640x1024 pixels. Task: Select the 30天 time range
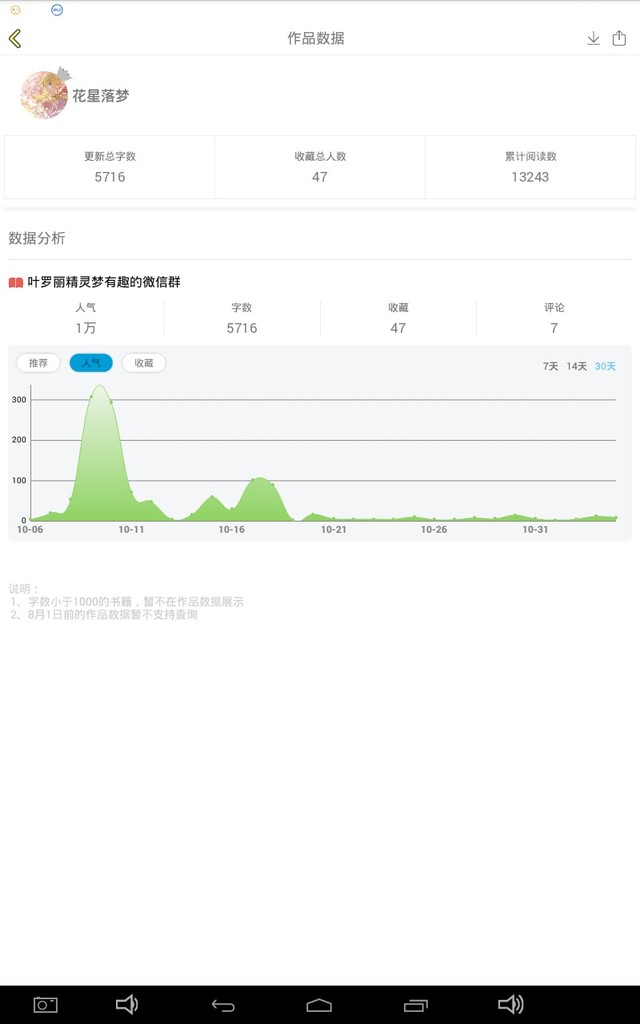point(605,366)
